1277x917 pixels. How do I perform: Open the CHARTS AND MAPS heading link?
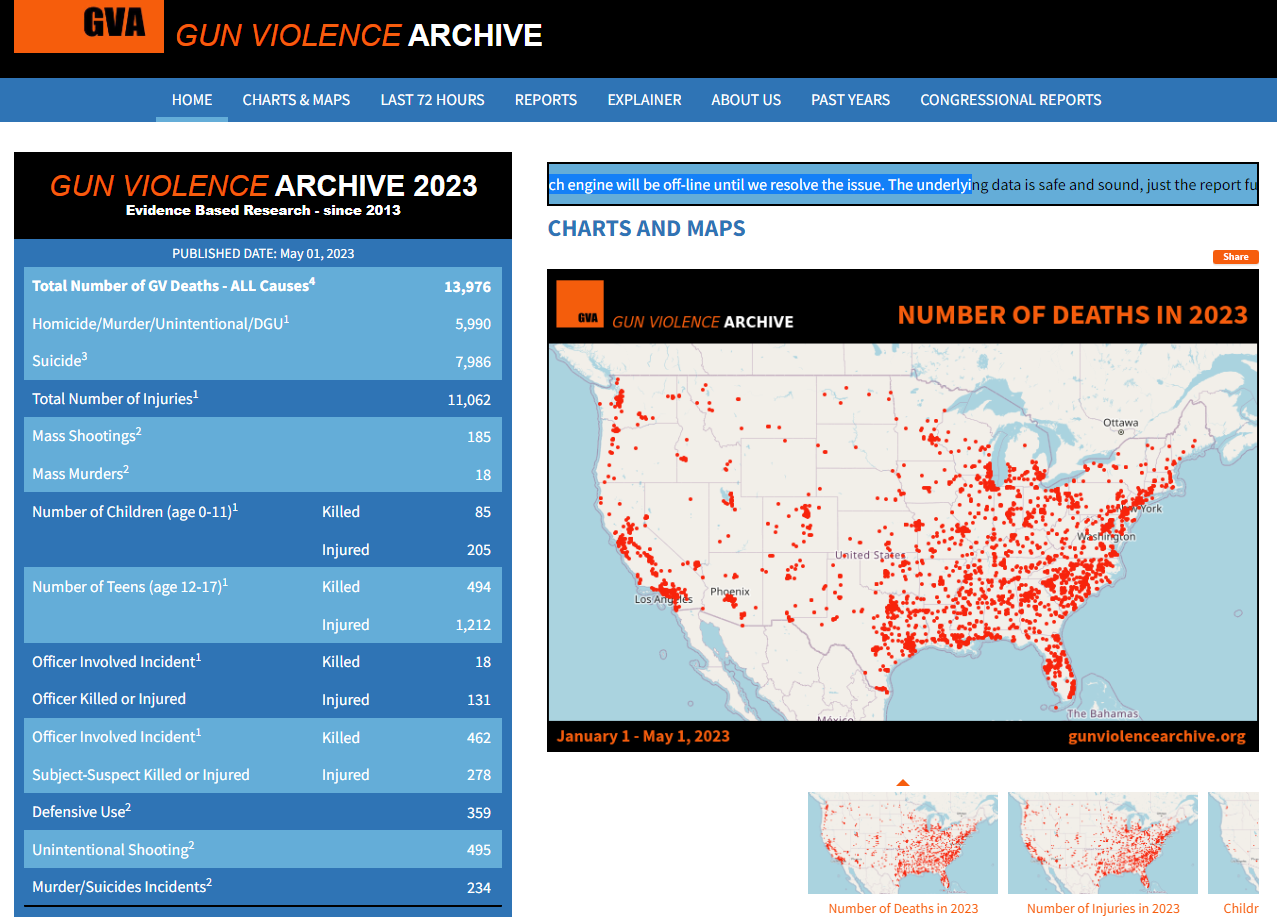(x=646, y=228)
